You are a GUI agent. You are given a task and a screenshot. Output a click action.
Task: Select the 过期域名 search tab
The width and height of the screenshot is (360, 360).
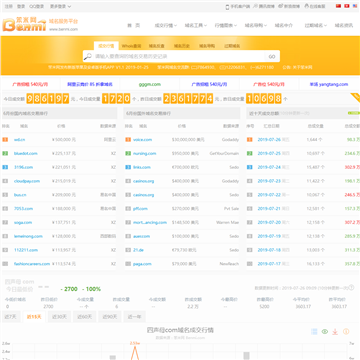(232, 46)
